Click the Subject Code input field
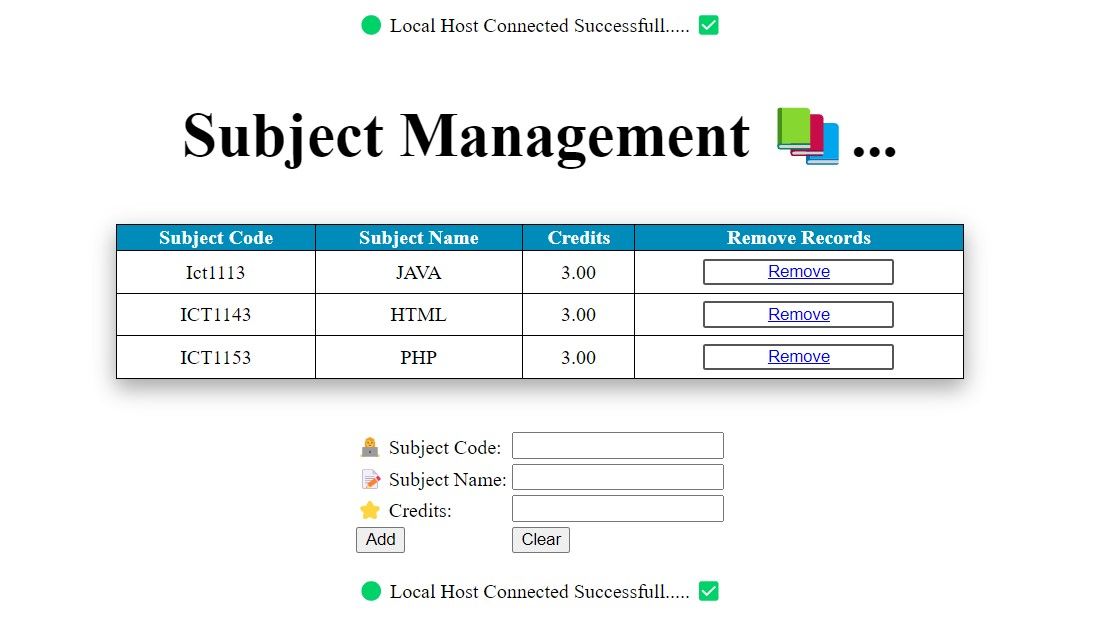The image size is (1113, 638). pos(617,445)
